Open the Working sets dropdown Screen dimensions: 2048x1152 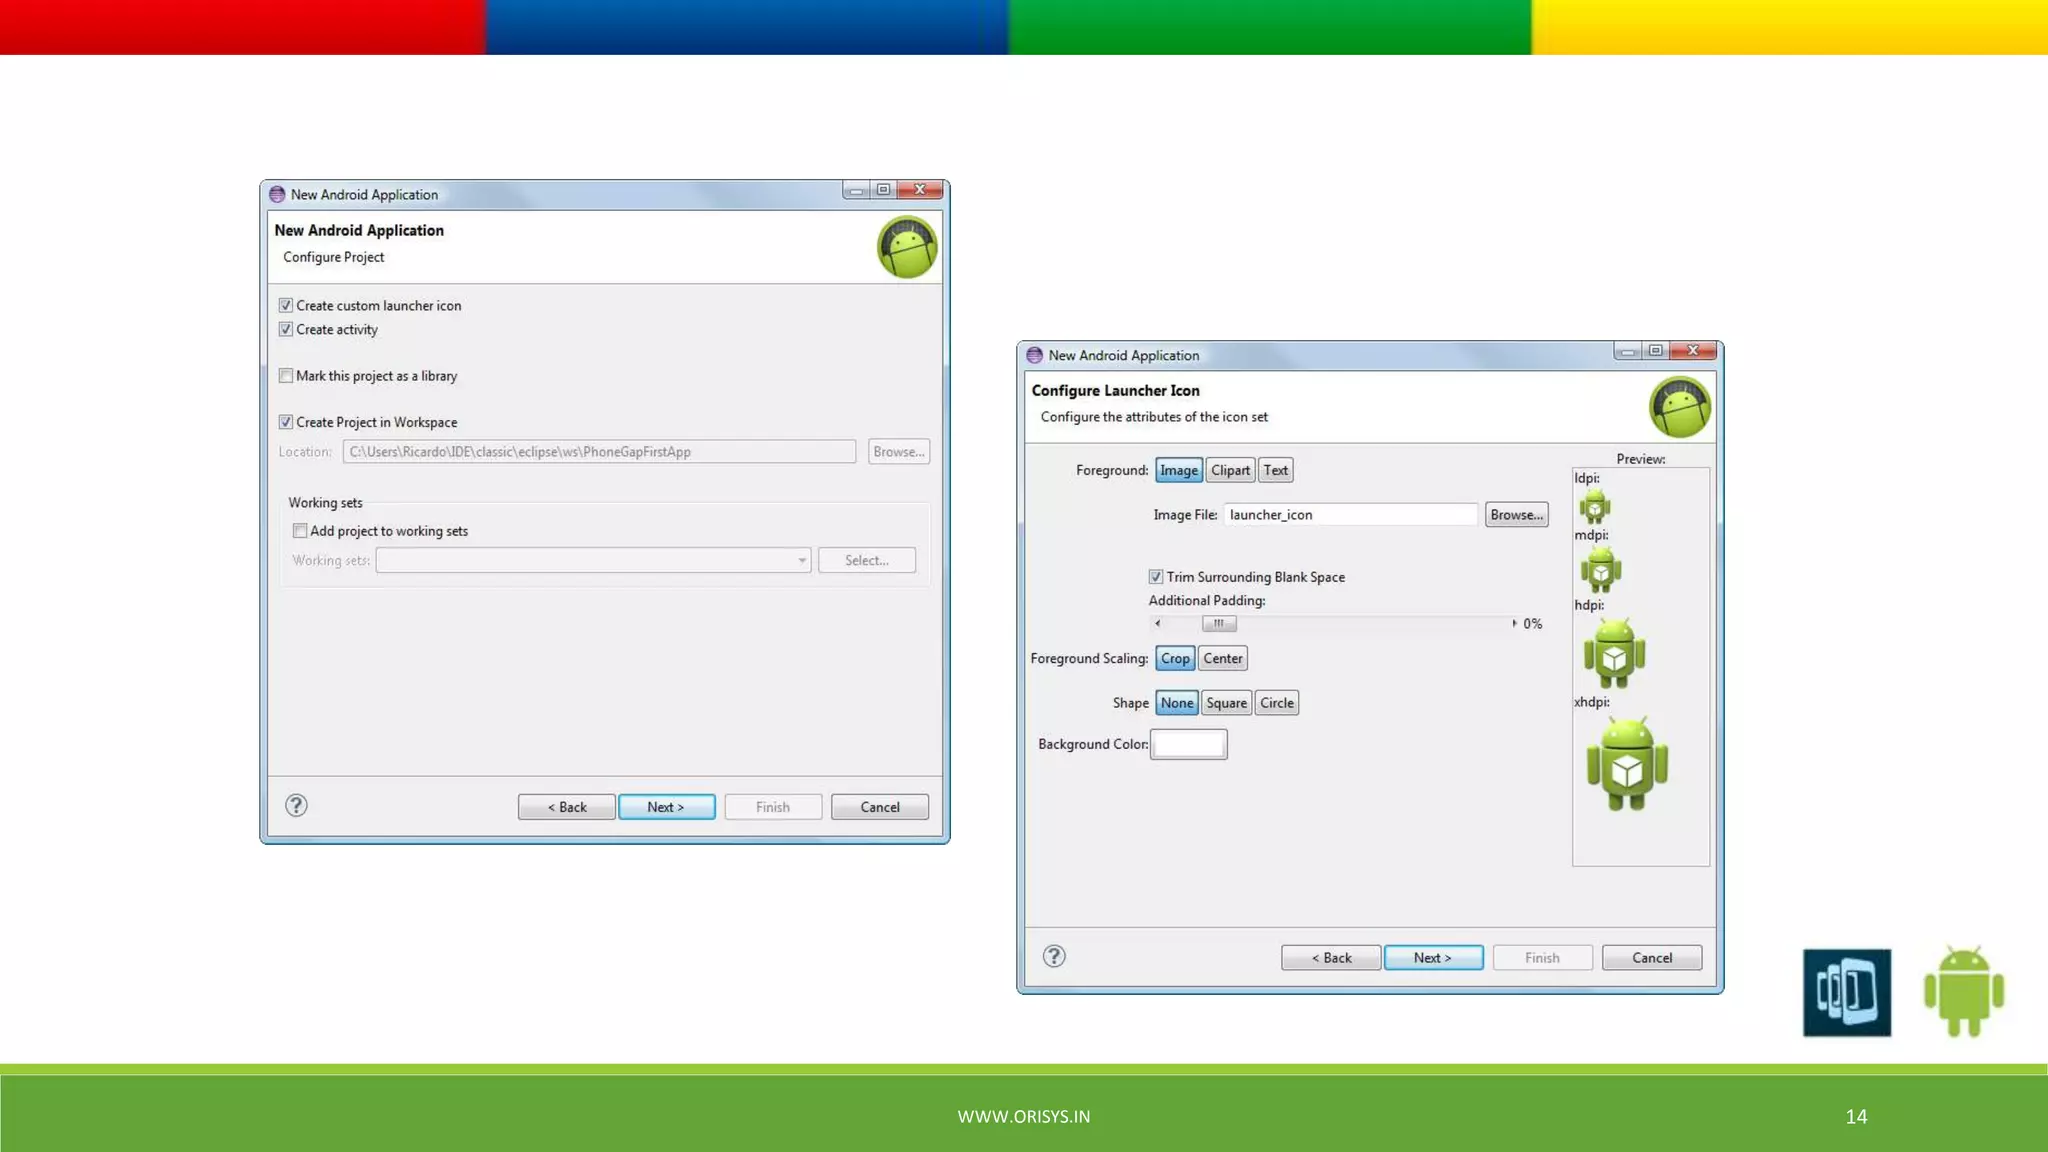801,561
